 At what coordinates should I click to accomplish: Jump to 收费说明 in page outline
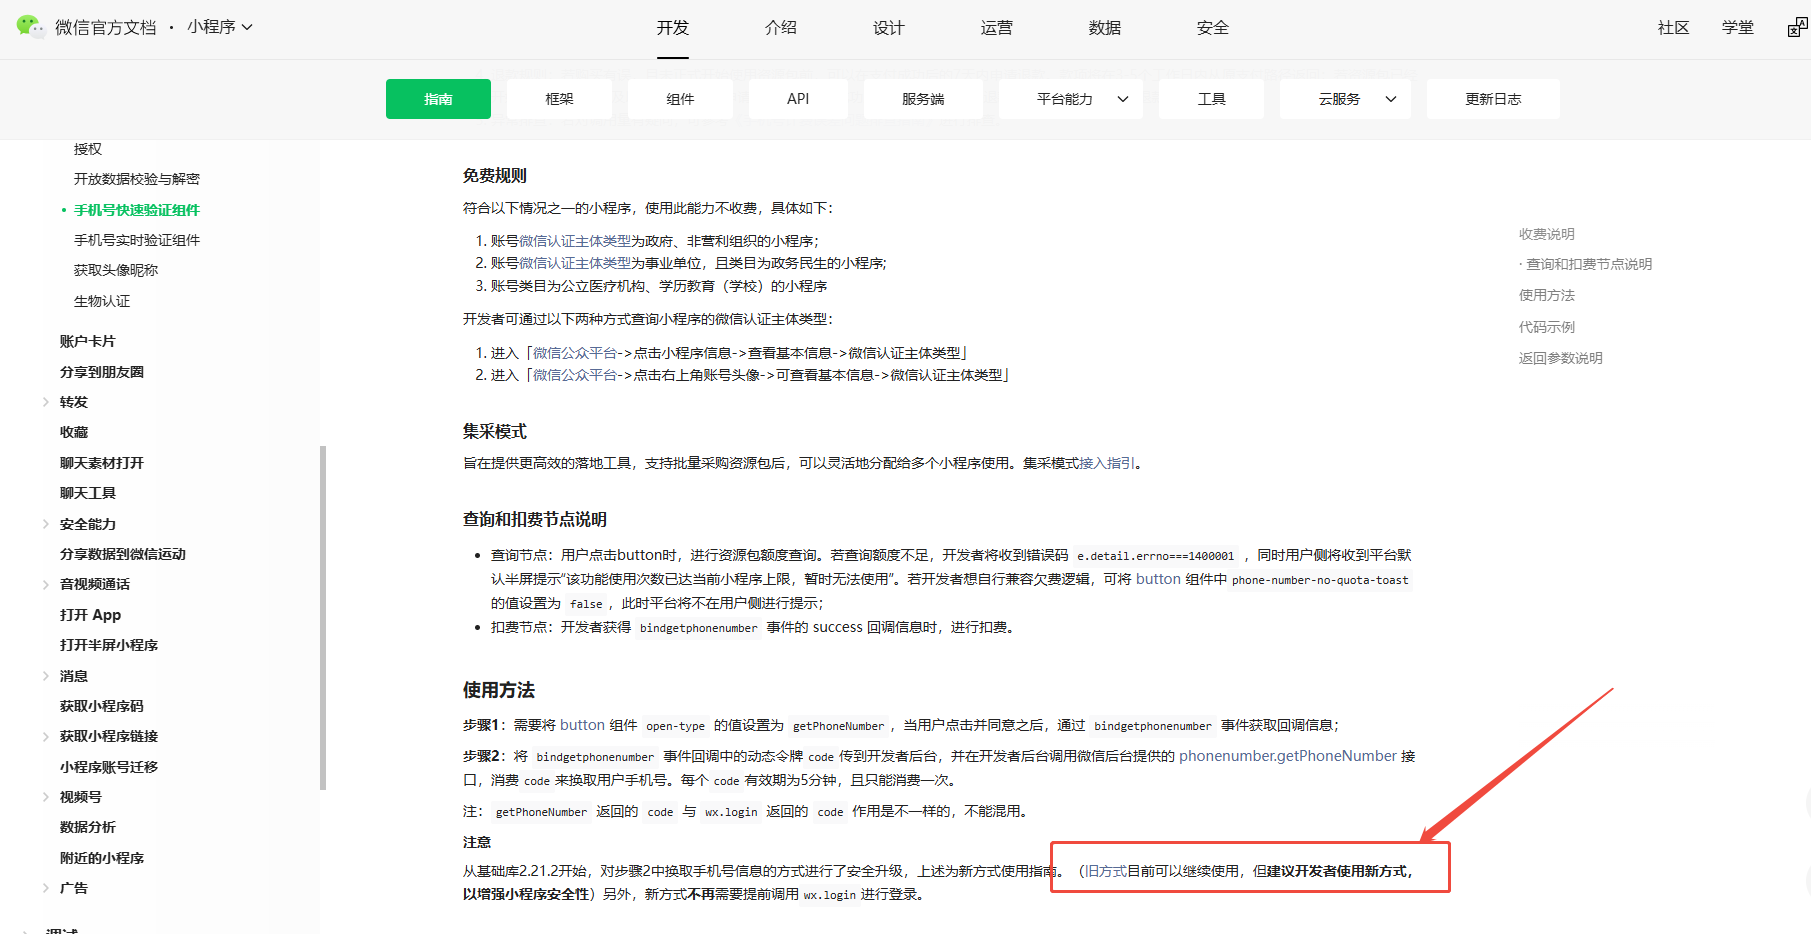pos(1547,234)
